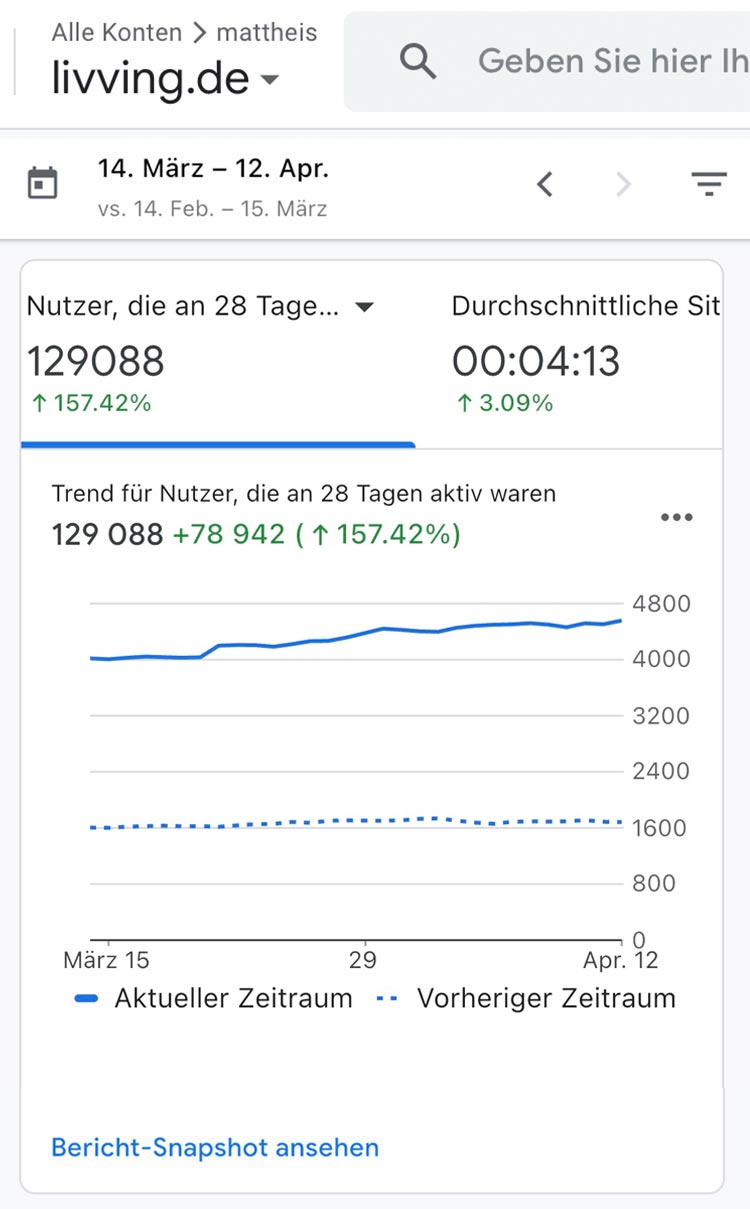Click the 'März 15' axis label
The height and width of the screenshot is (1209, 750).
click(106, 960)
